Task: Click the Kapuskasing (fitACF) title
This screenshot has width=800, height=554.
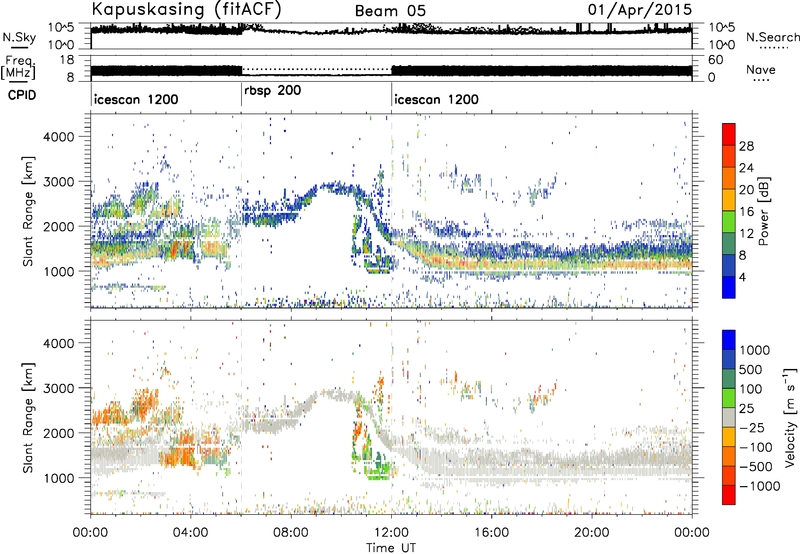Action: 186,10
